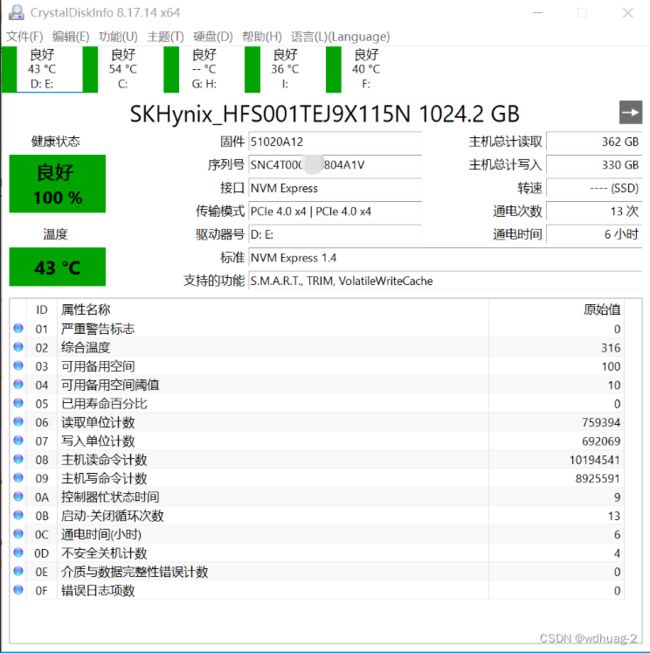This screenshot has height=653, width=650.
Task: Click the supported features field S.M.A.R.T., TRIM
Action: pos(445,281)
